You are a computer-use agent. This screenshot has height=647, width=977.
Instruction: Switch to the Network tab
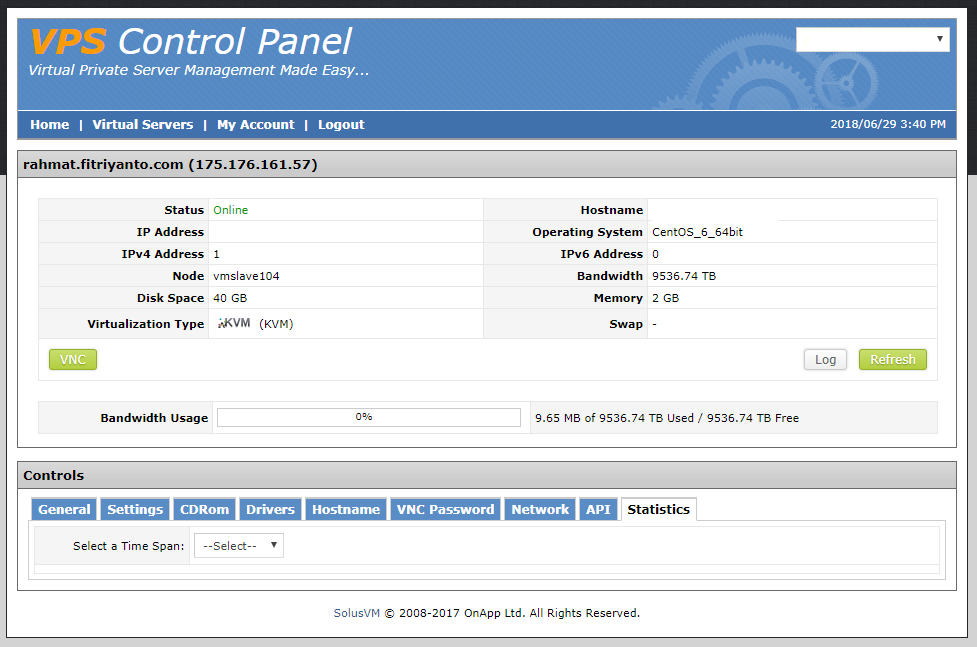pyautogui.click(x=540, y=510)
